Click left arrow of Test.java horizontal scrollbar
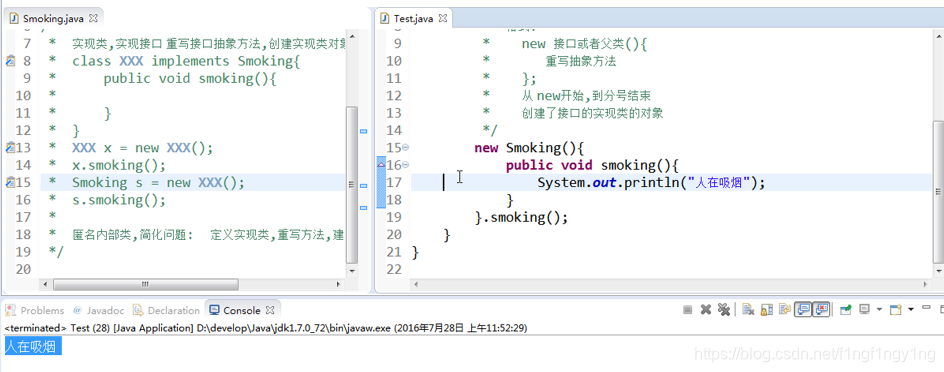 click(415, 284)
